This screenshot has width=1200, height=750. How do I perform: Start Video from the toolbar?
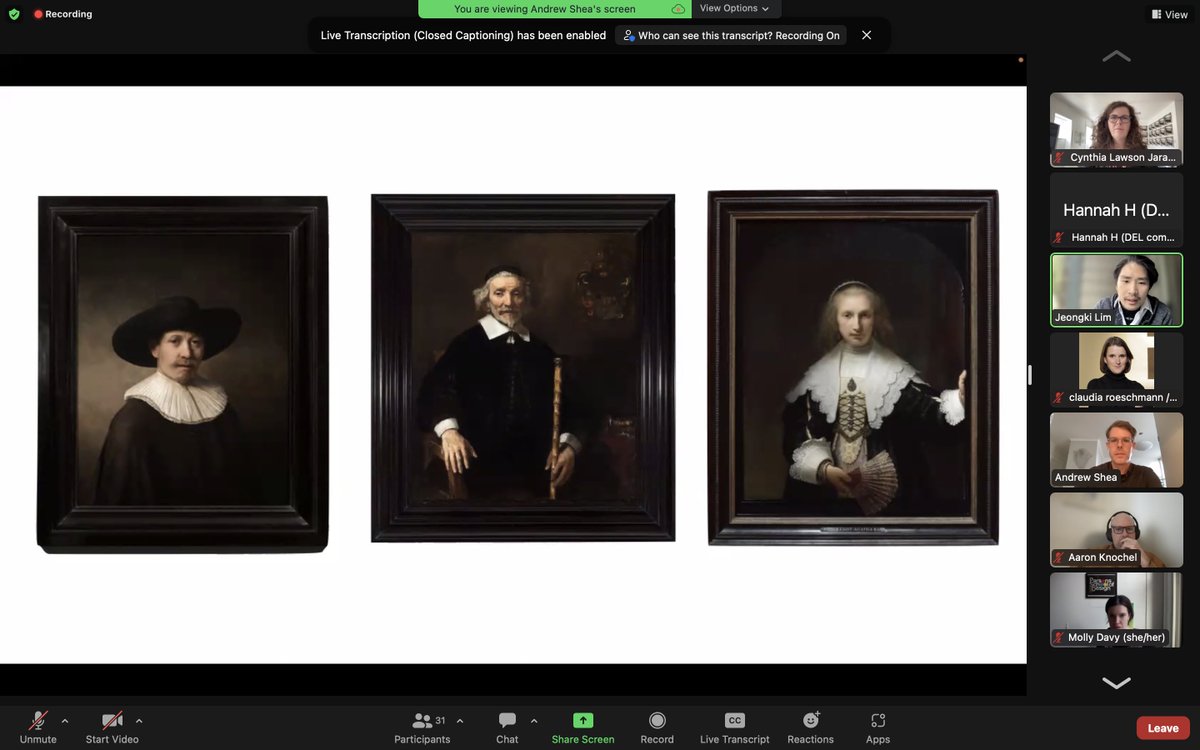(x=112, y=727)
